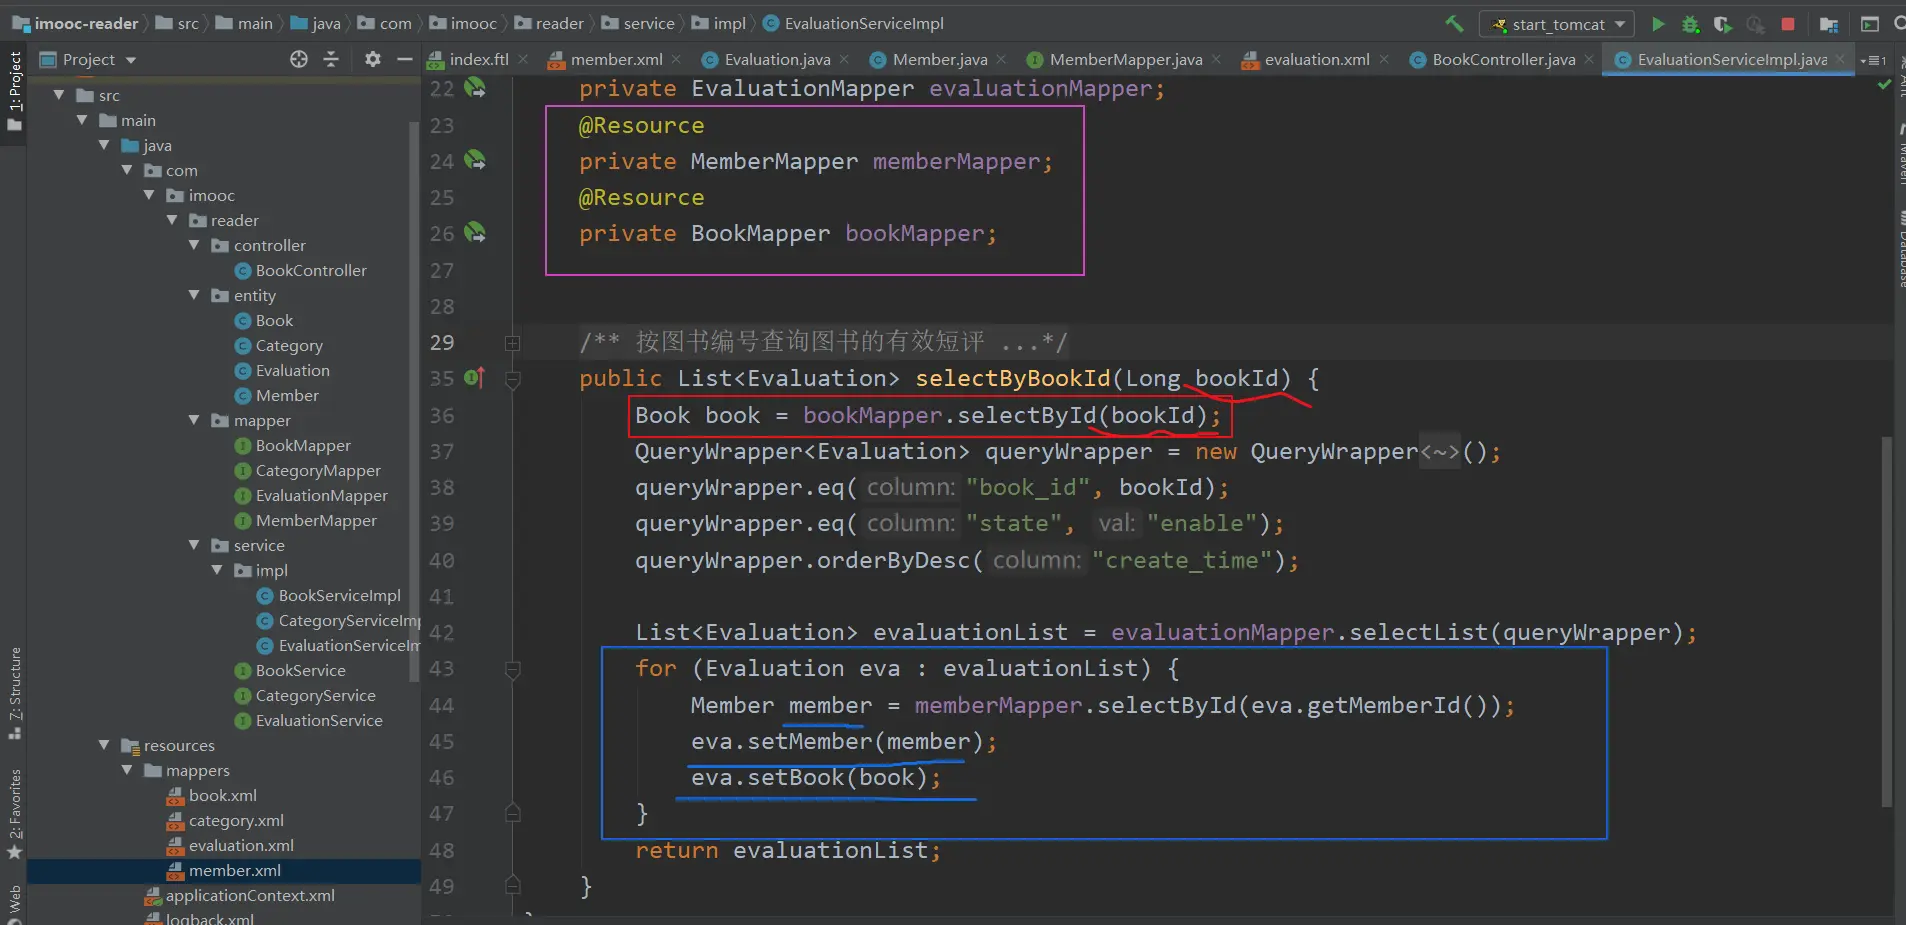Start debugging with the Debug bug icon
The image size is (1906, 925).
point(1690,24)
